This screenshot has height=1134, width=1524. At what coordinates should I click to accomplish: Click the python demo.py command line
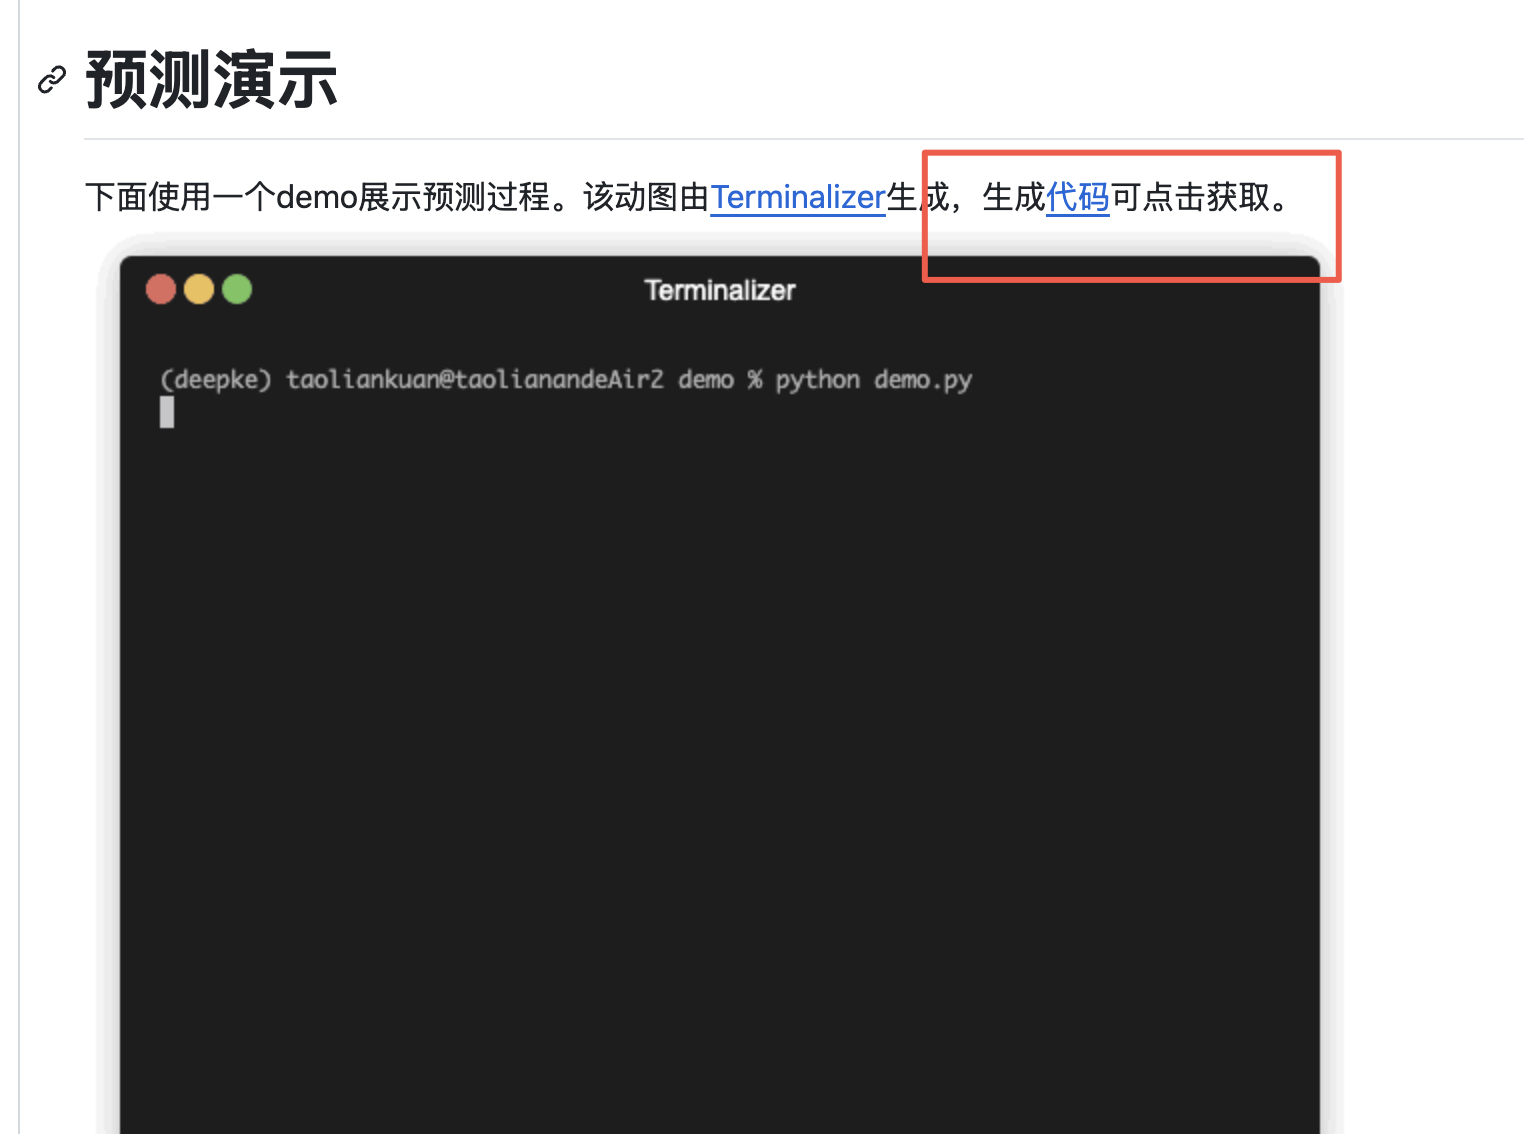[x=566, y=380]
